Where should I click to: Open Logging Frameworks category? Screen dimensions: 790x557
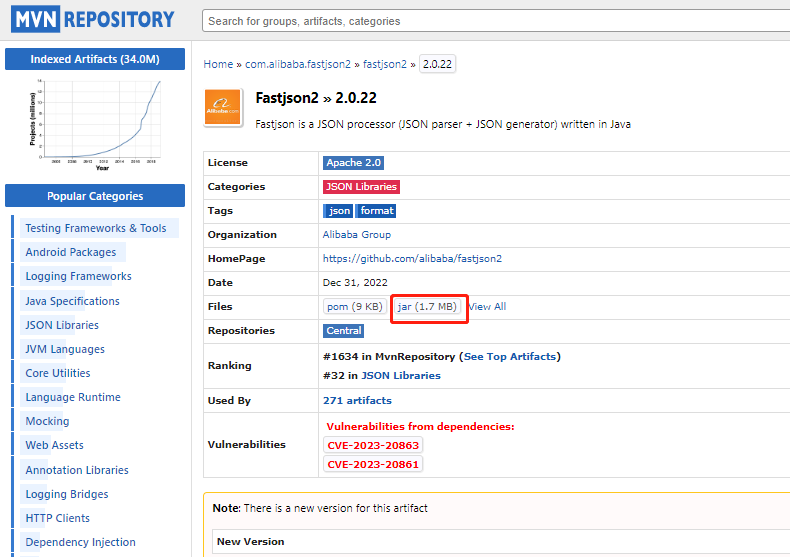coord(79,276)
